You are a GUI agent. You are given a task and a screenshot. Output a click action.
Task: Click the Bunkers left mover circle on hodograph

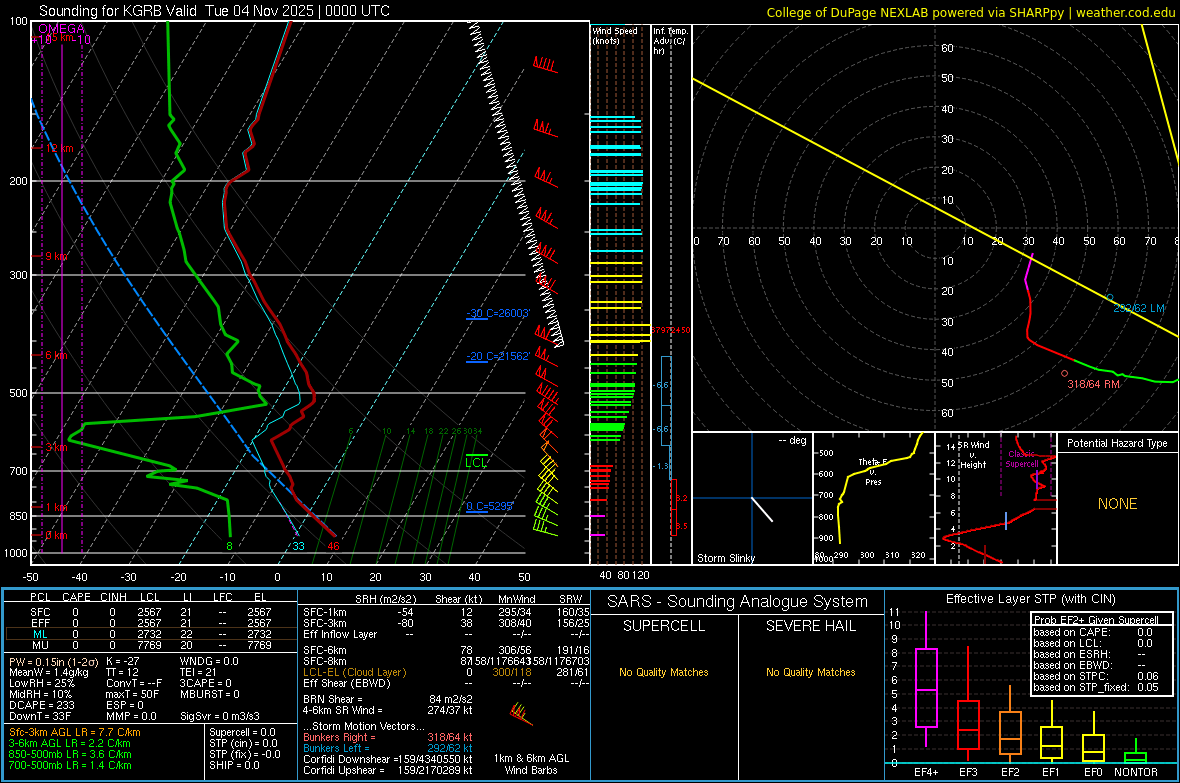click(1109, 298)
